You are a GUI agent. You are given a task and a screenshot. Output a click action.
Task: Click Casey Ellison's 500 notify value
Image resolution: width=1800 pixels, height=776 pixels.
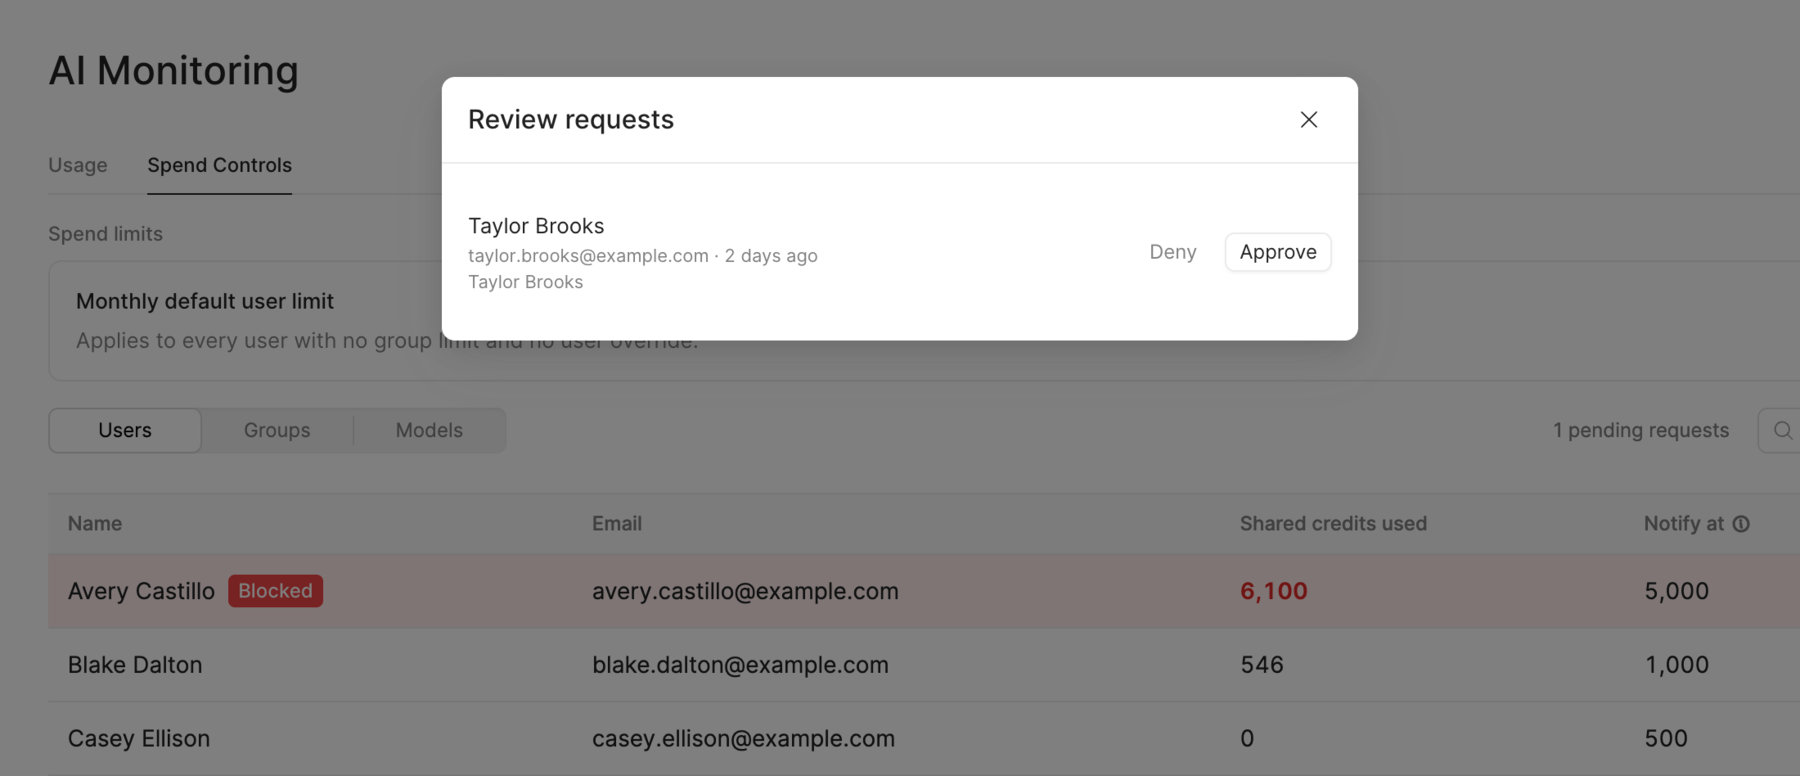(x=1666, y=739)
